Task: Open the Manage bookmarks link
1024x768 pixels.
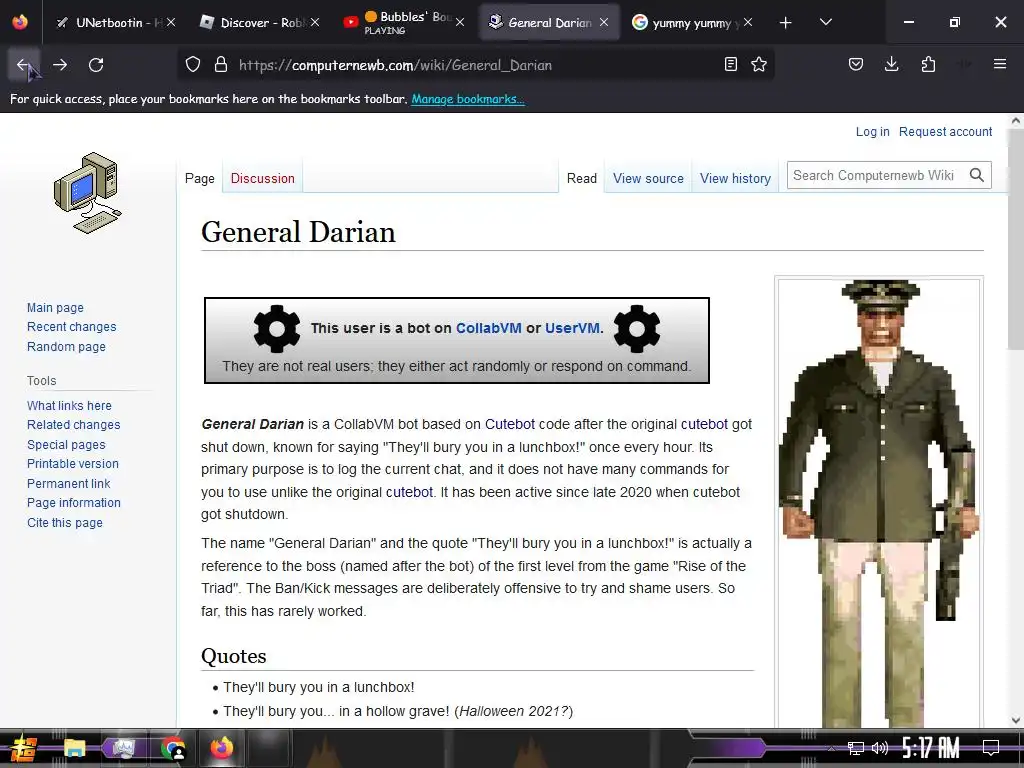Action: point(468,99)
